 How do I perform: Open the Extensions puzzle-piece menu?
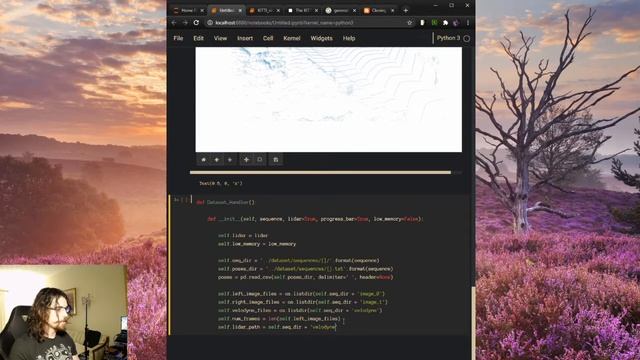click(x=445, y=23)
